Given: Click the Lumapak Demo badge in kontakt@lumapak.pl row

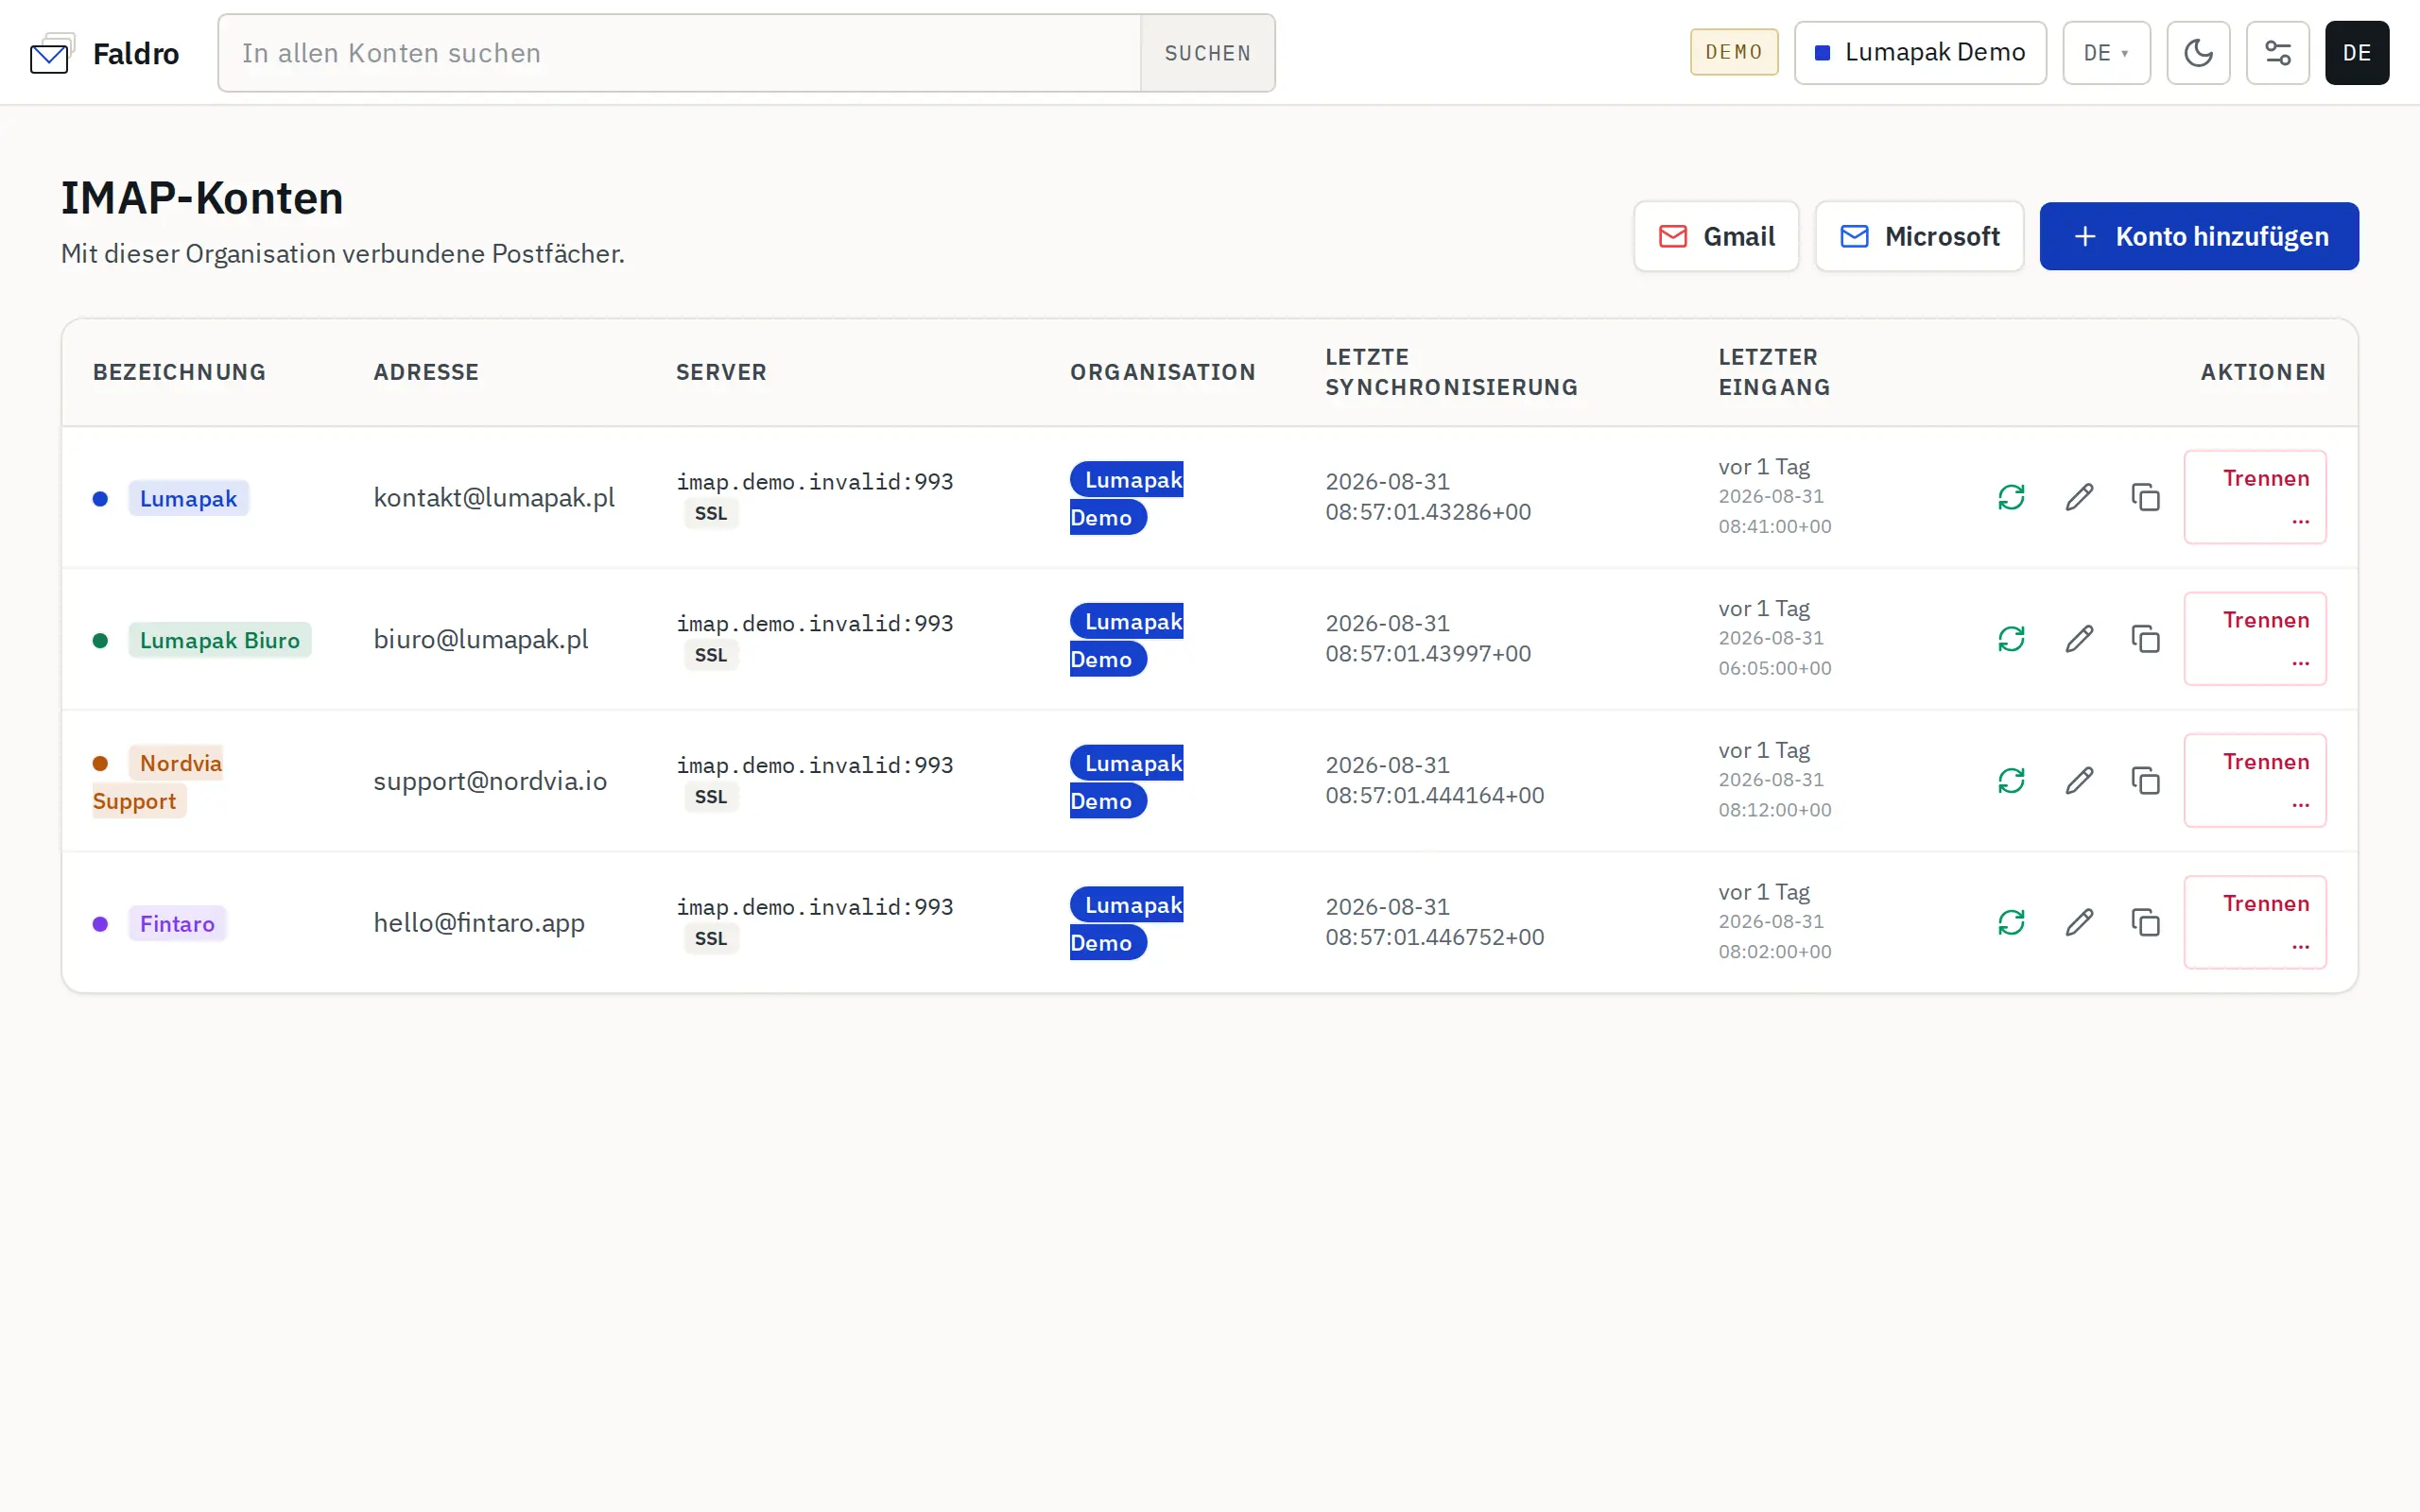Looking at the screenshot, I should [1127, 498].
